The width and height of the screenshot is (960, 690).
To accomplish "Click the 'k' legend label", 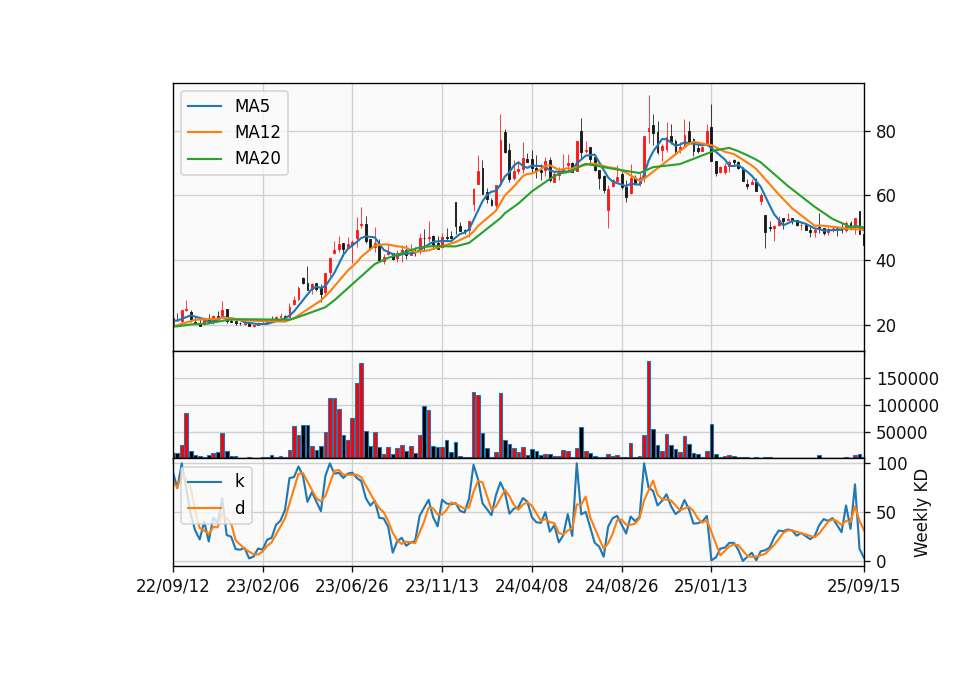I will [239, 481].
